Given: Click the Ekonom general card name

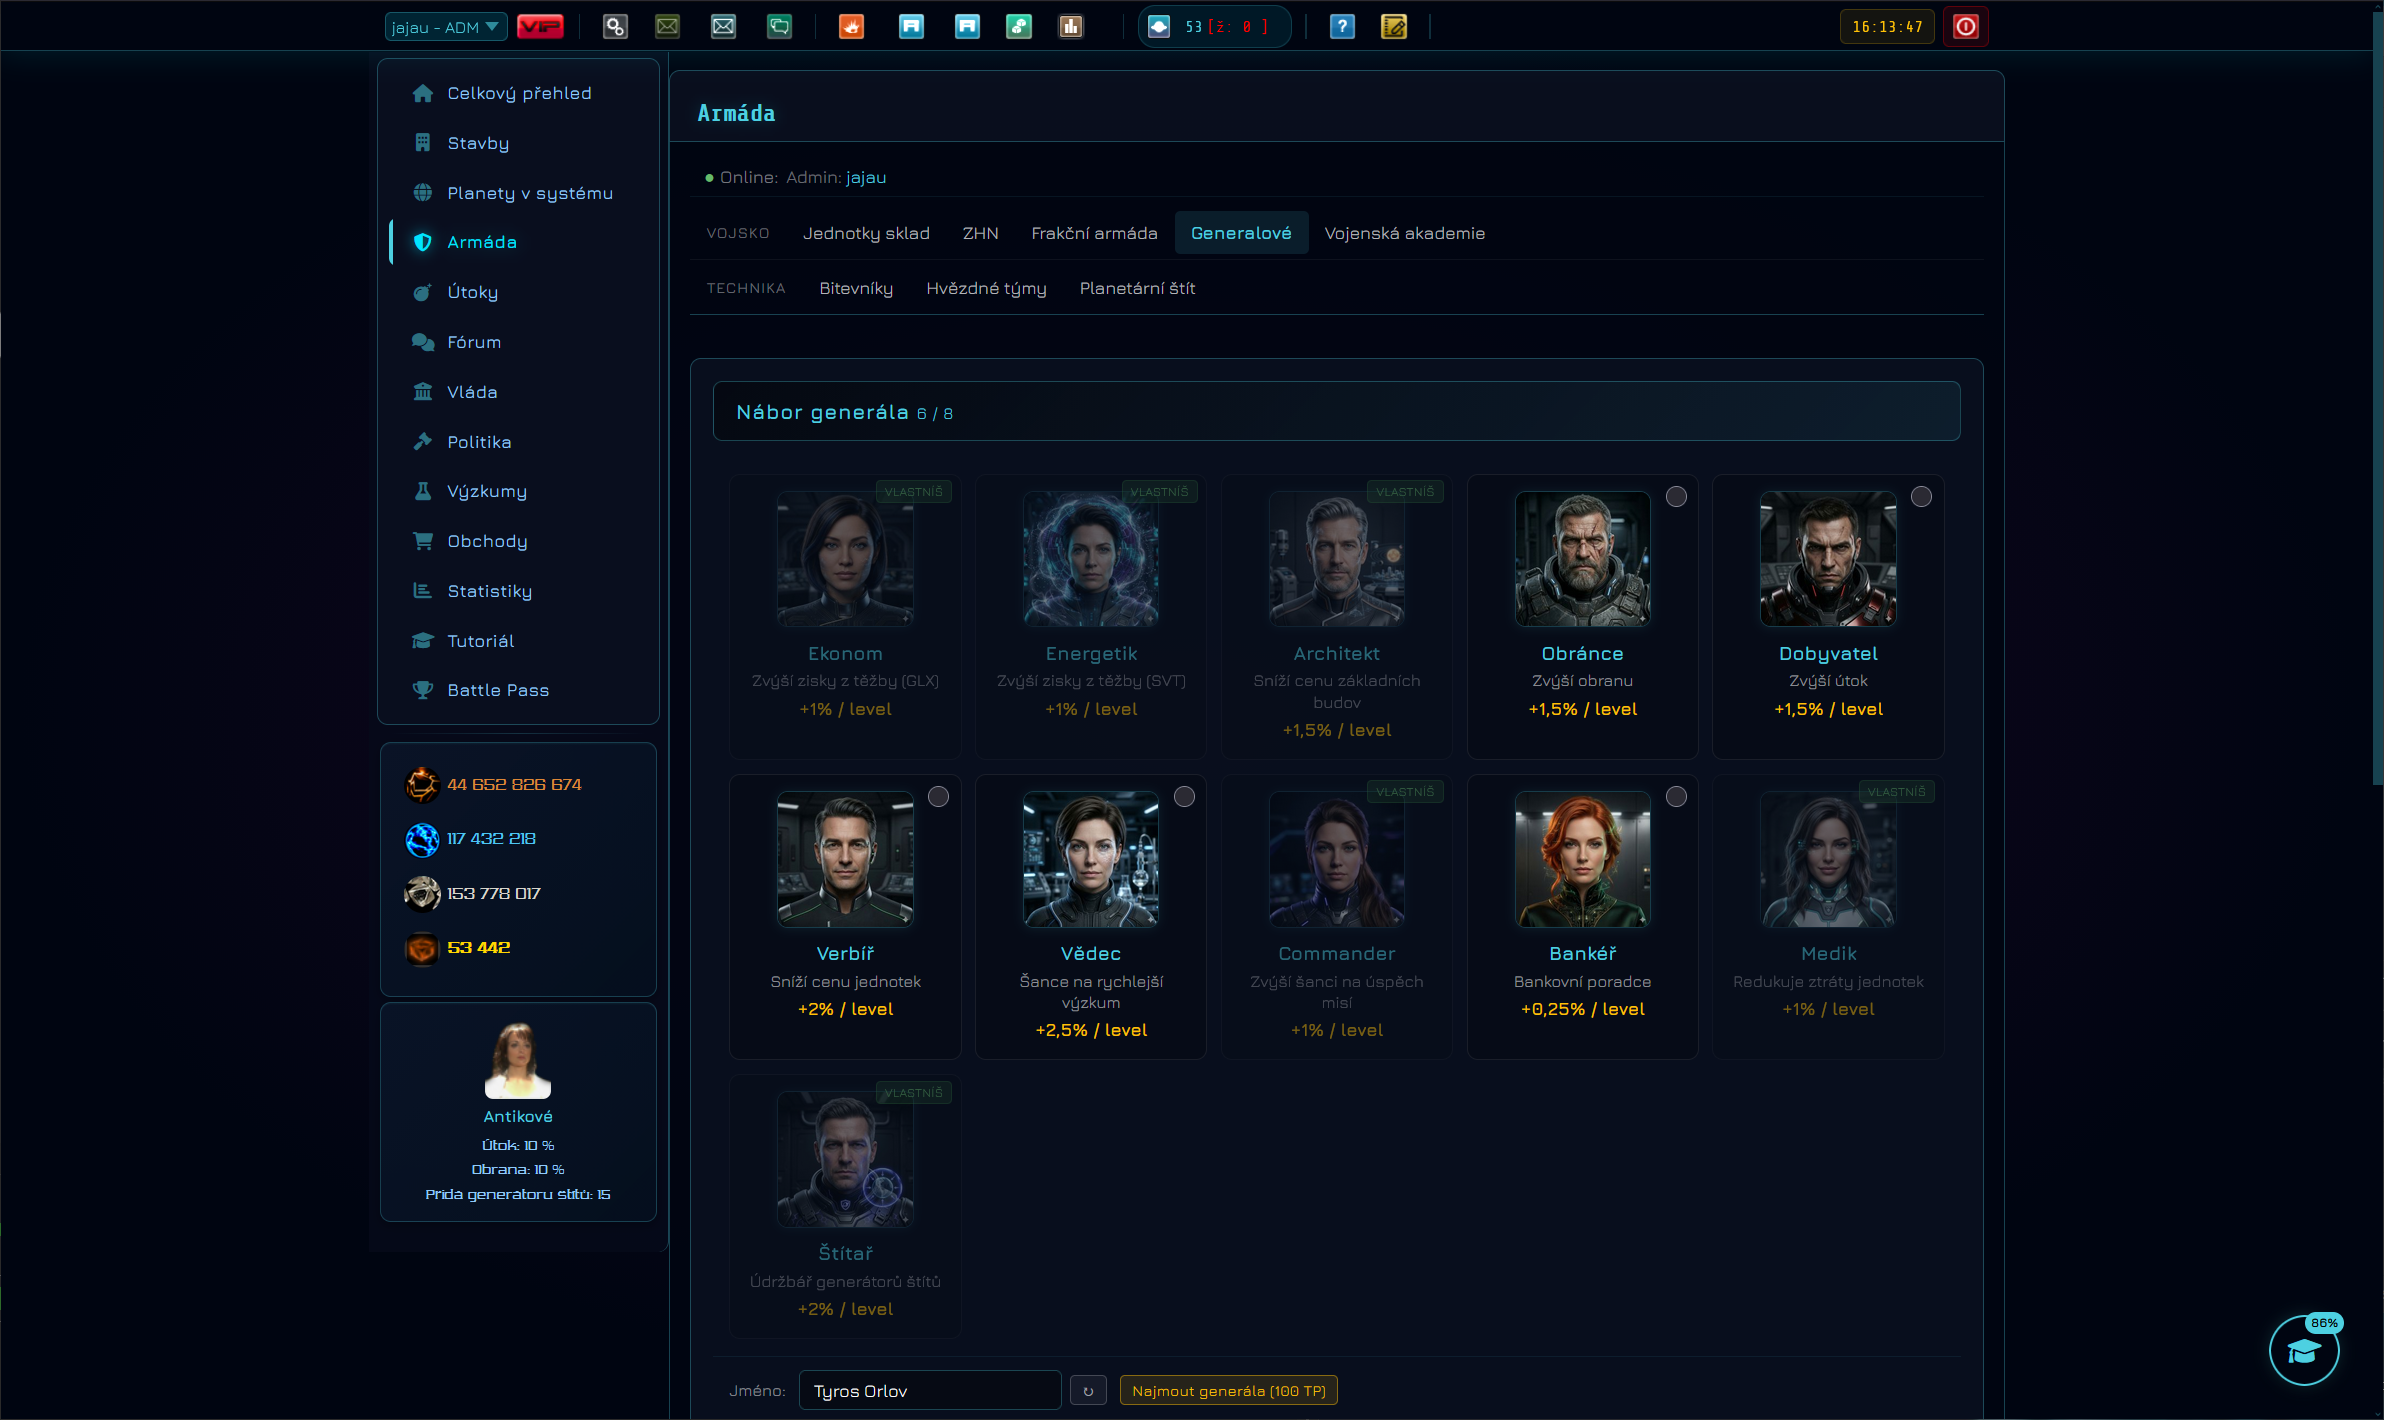Looking at the screenshot, I should point(845,653).
